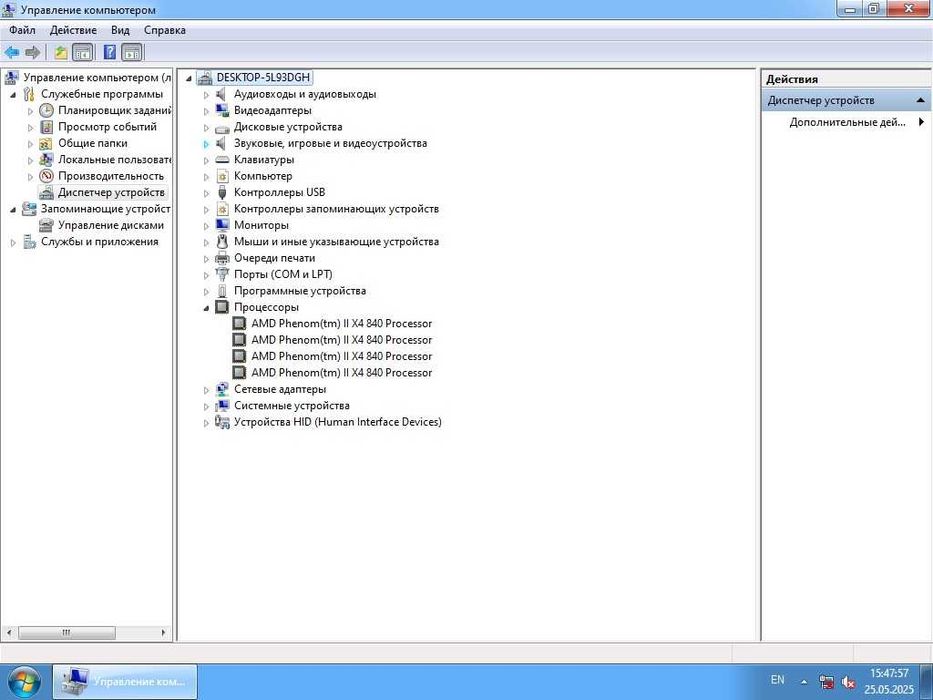Click the Планировщик заданий clock icon

46,111
